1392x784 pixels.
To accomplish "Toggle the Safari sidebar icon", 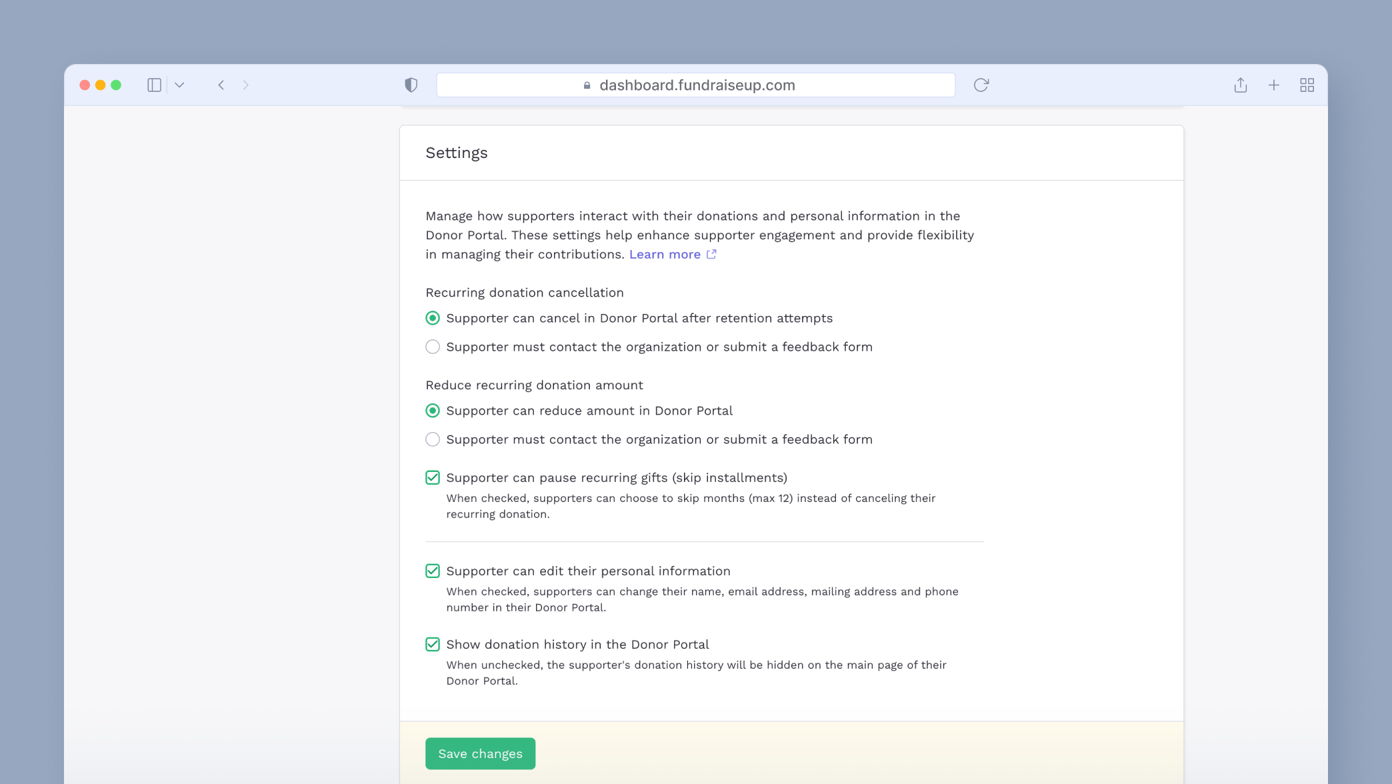I will click(x=153, y=84).
